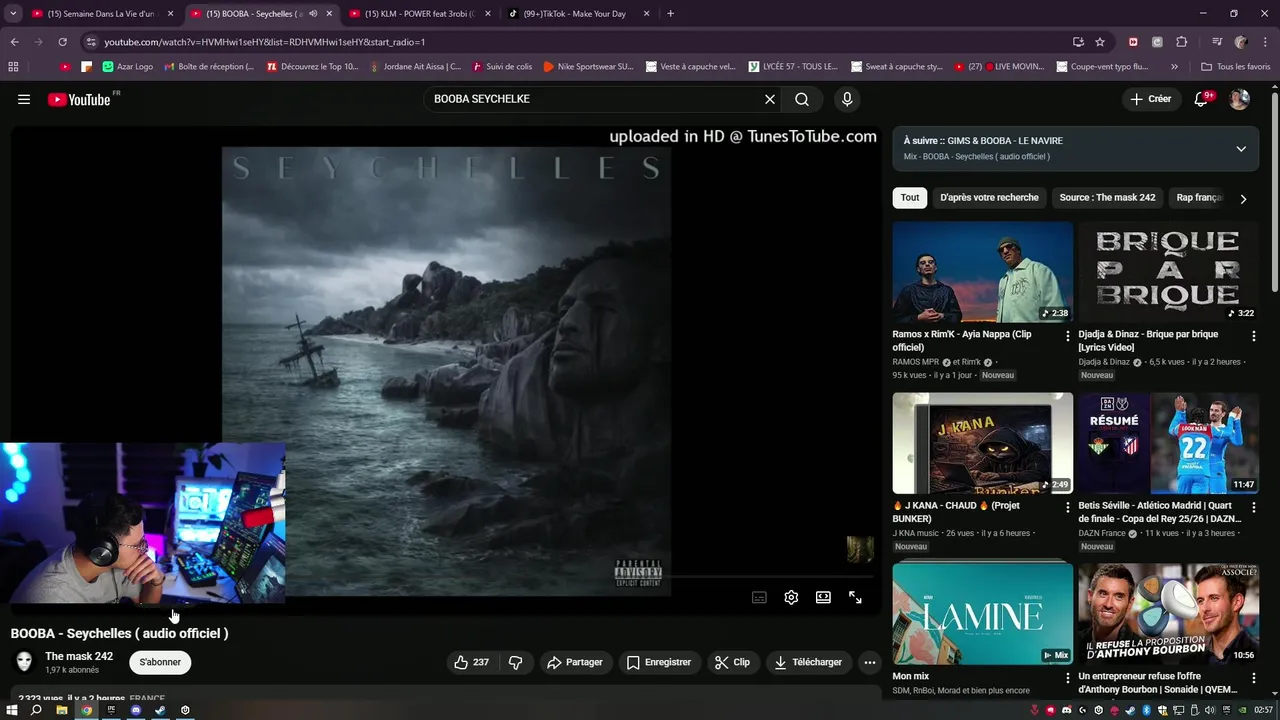
Task: Open options for Brique par brique video
Action: point(1253,336)
